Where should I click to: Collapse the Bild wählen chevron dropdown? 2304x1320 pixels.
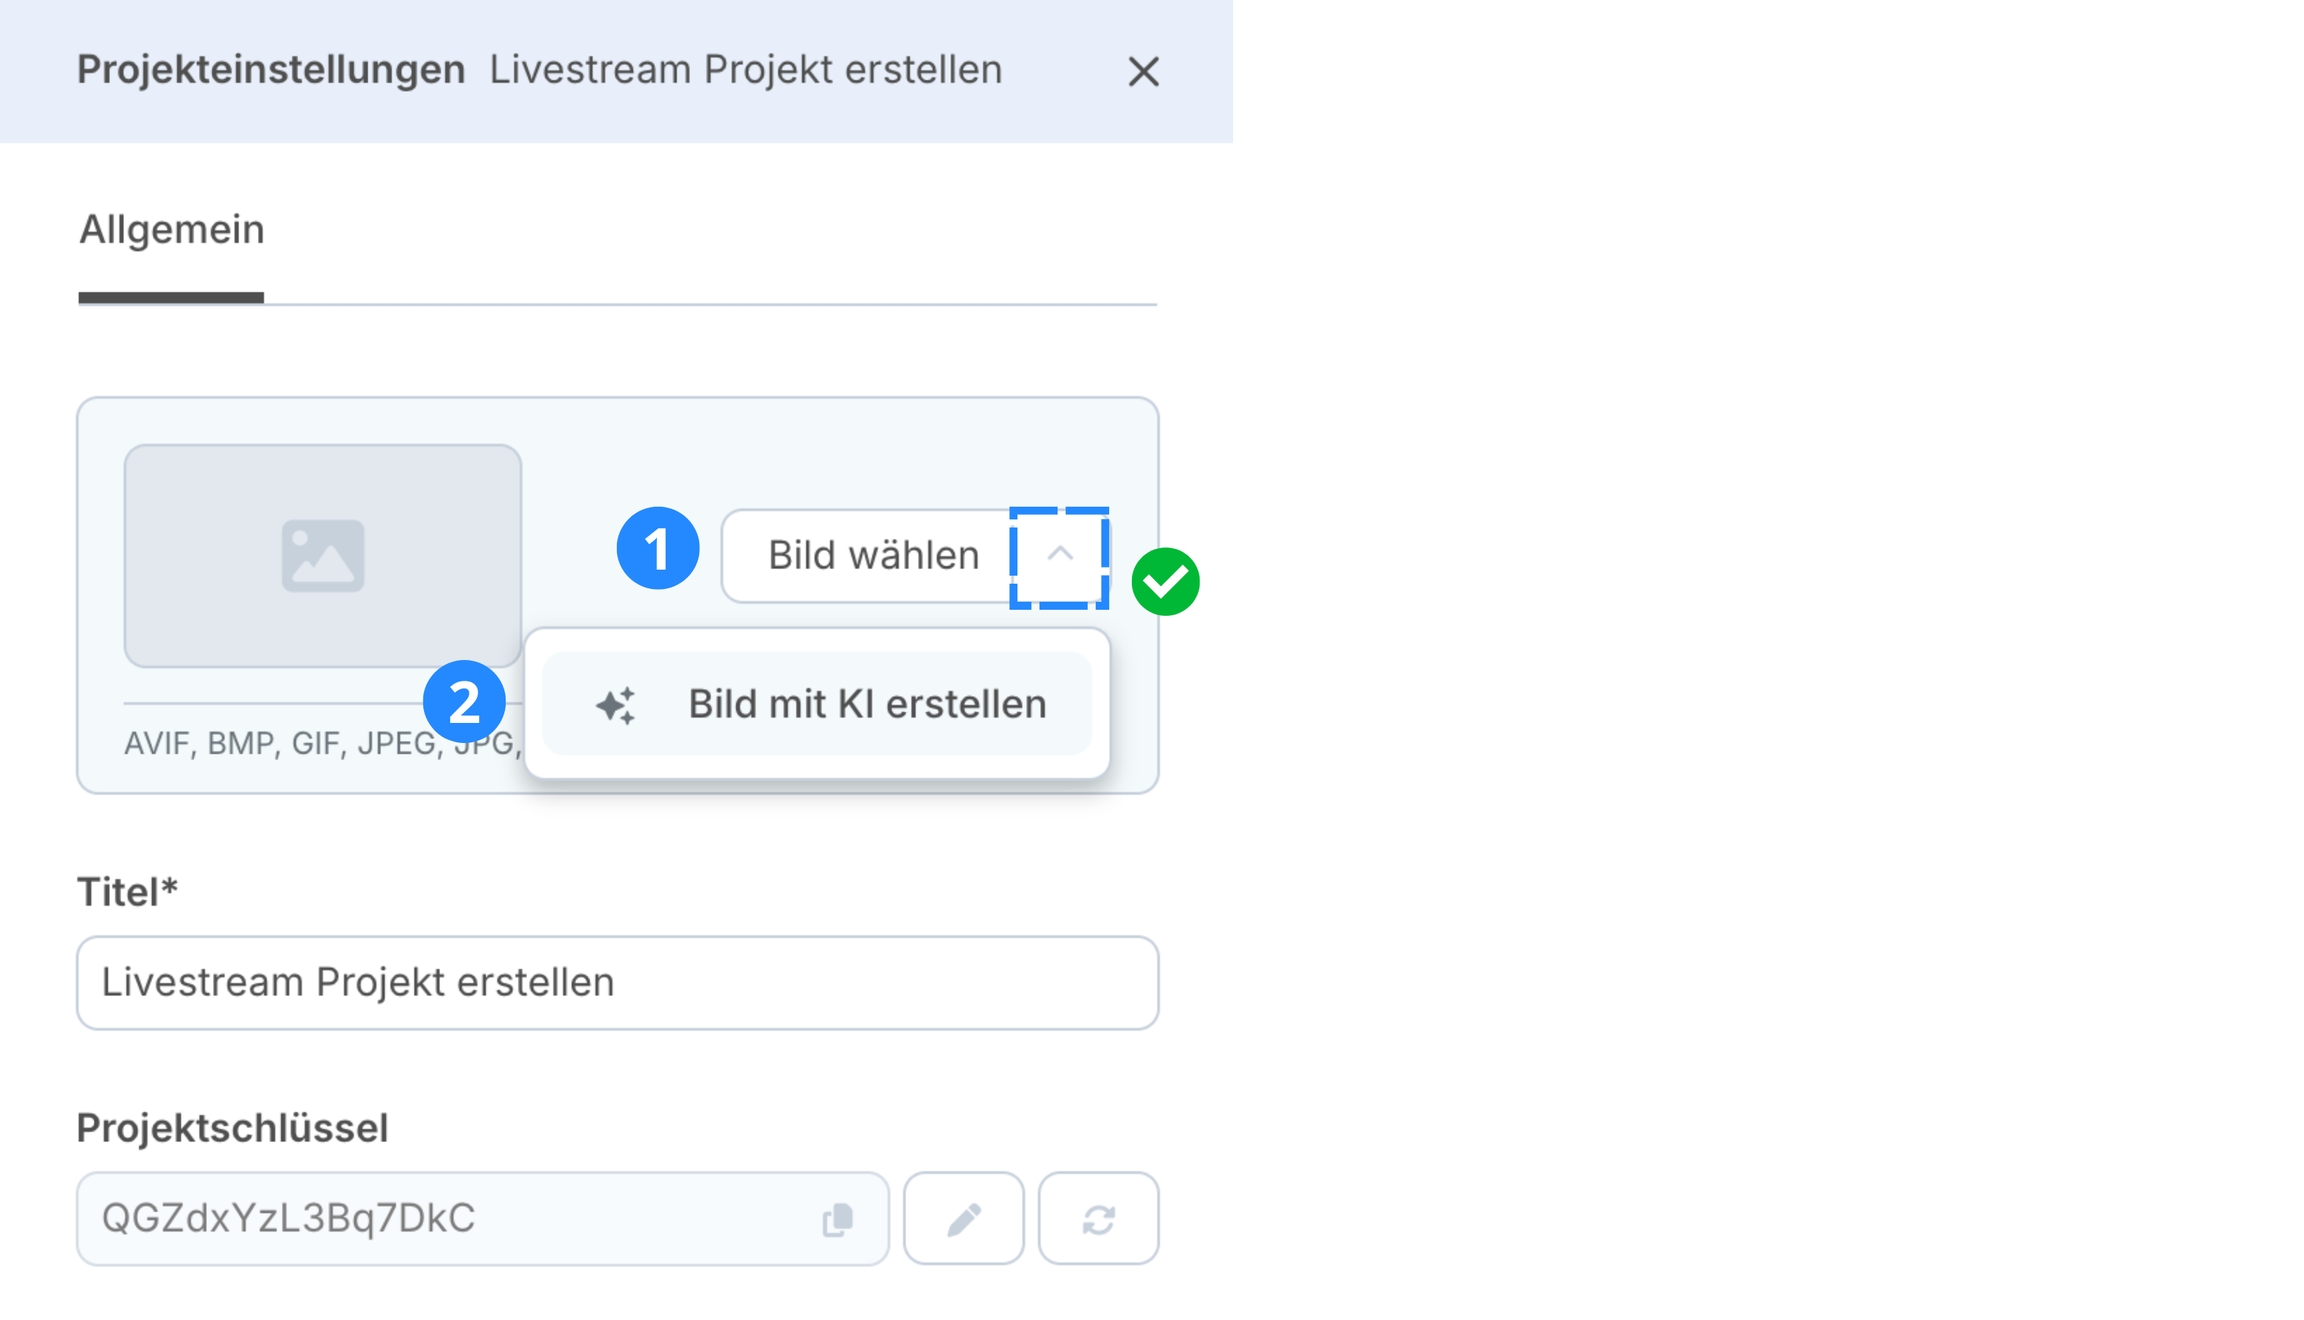1059,556
